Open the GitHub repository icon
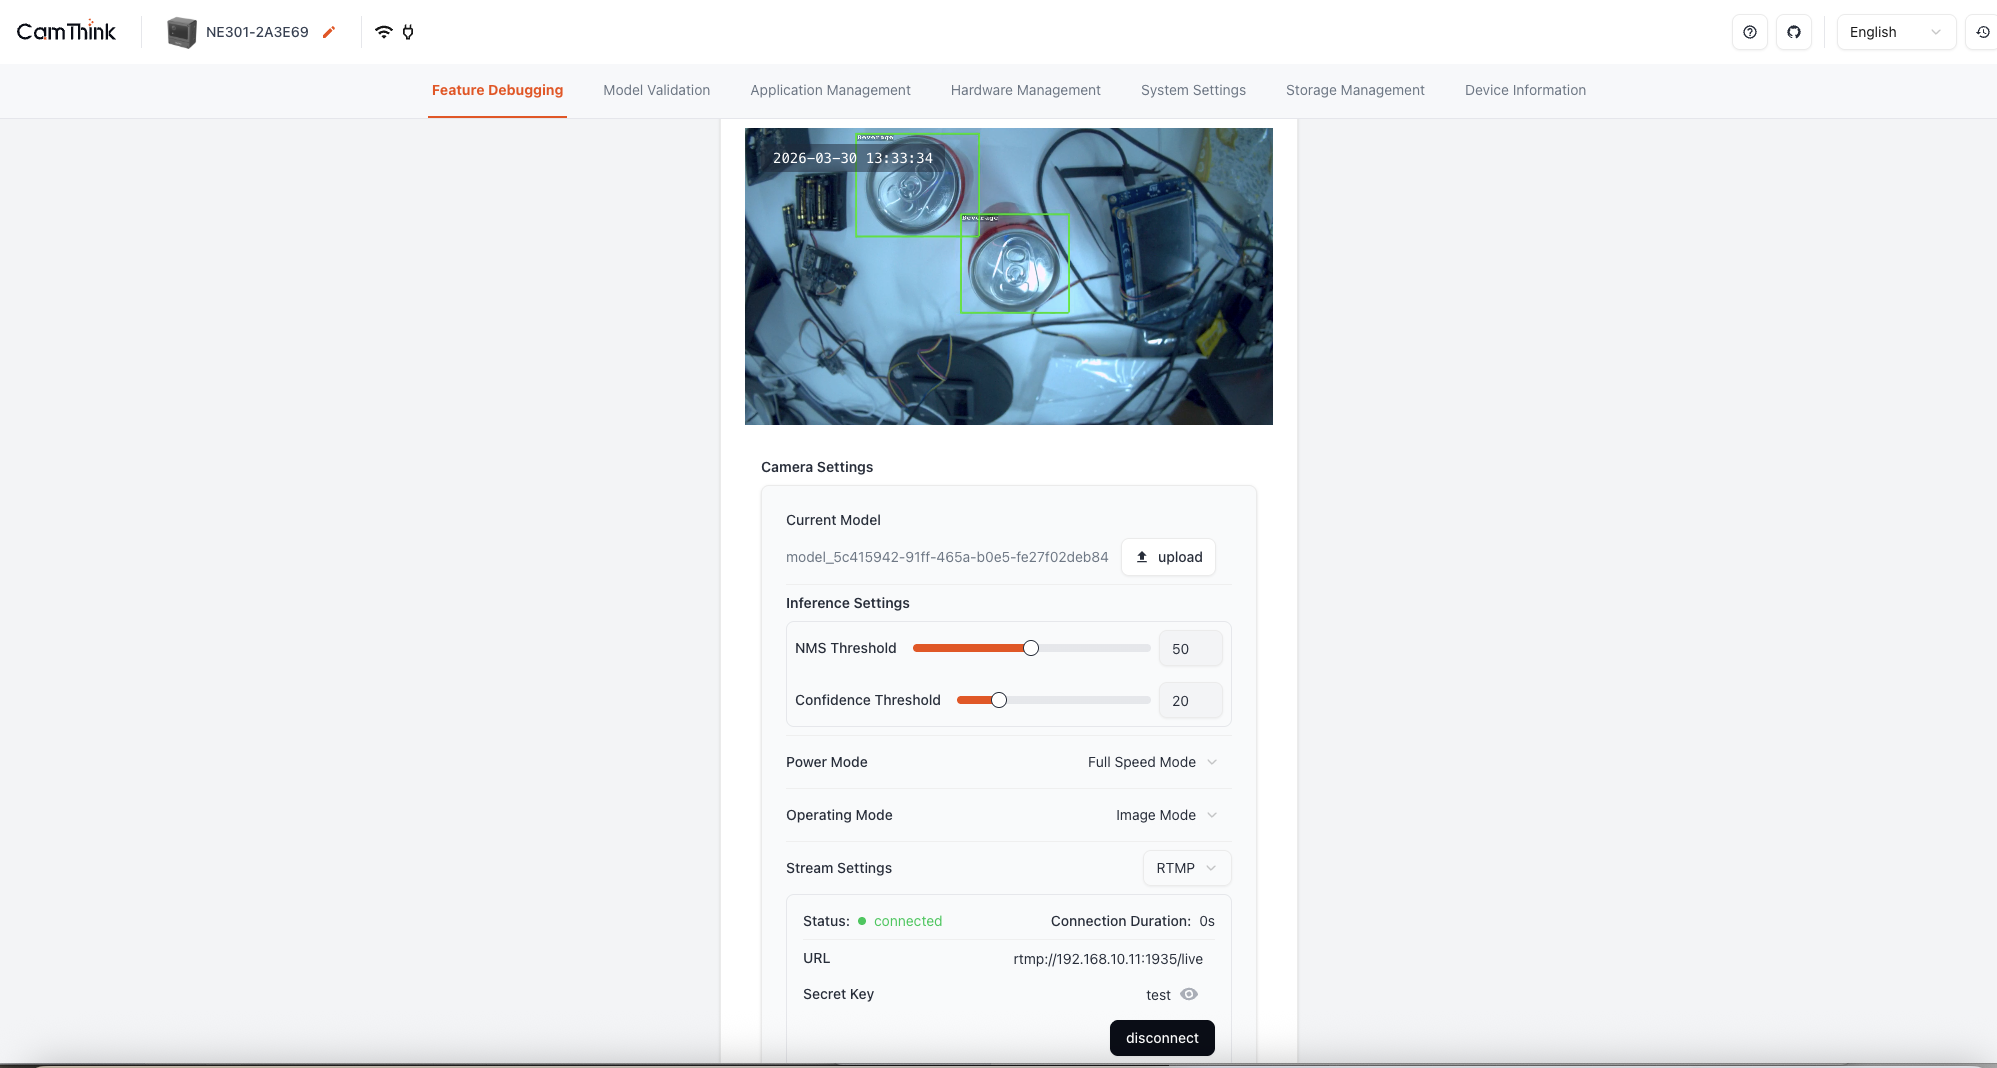 [1795, 32]
